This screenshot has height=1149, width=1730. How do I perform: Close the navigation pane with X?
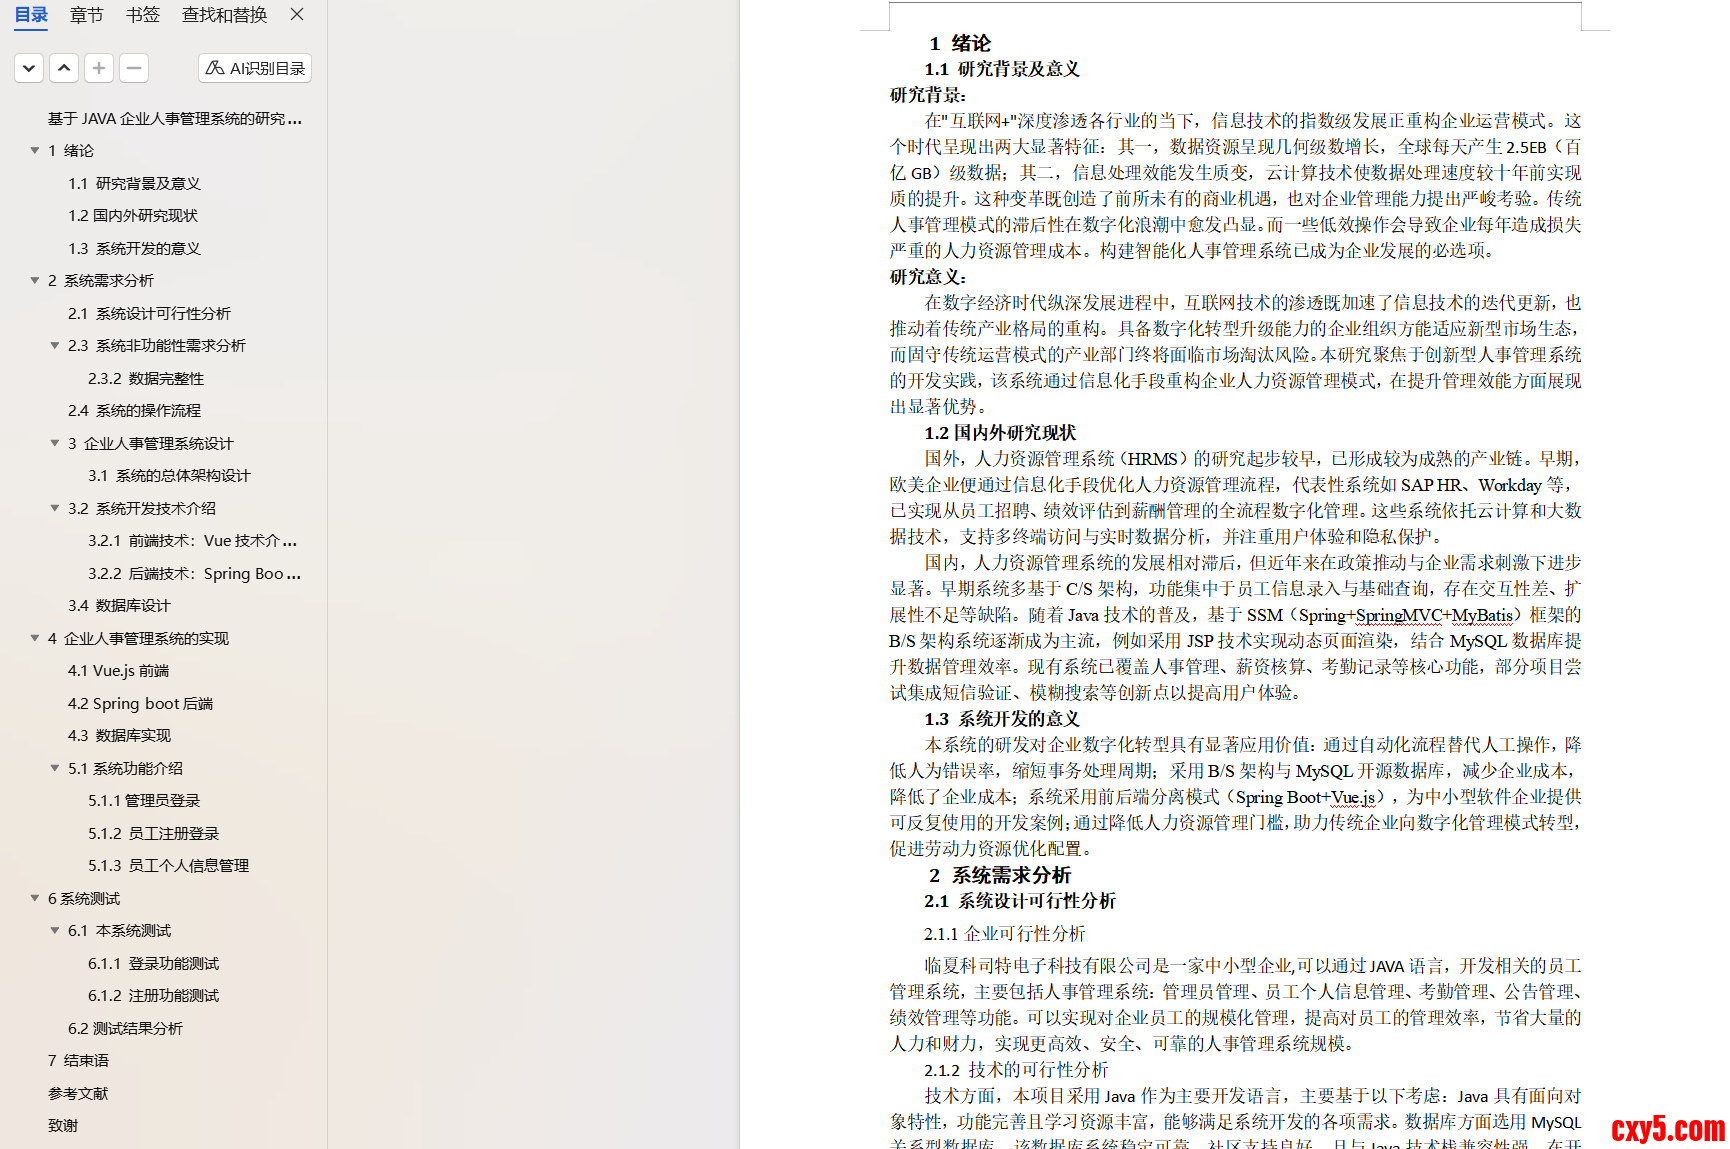(x=297, y=15)
